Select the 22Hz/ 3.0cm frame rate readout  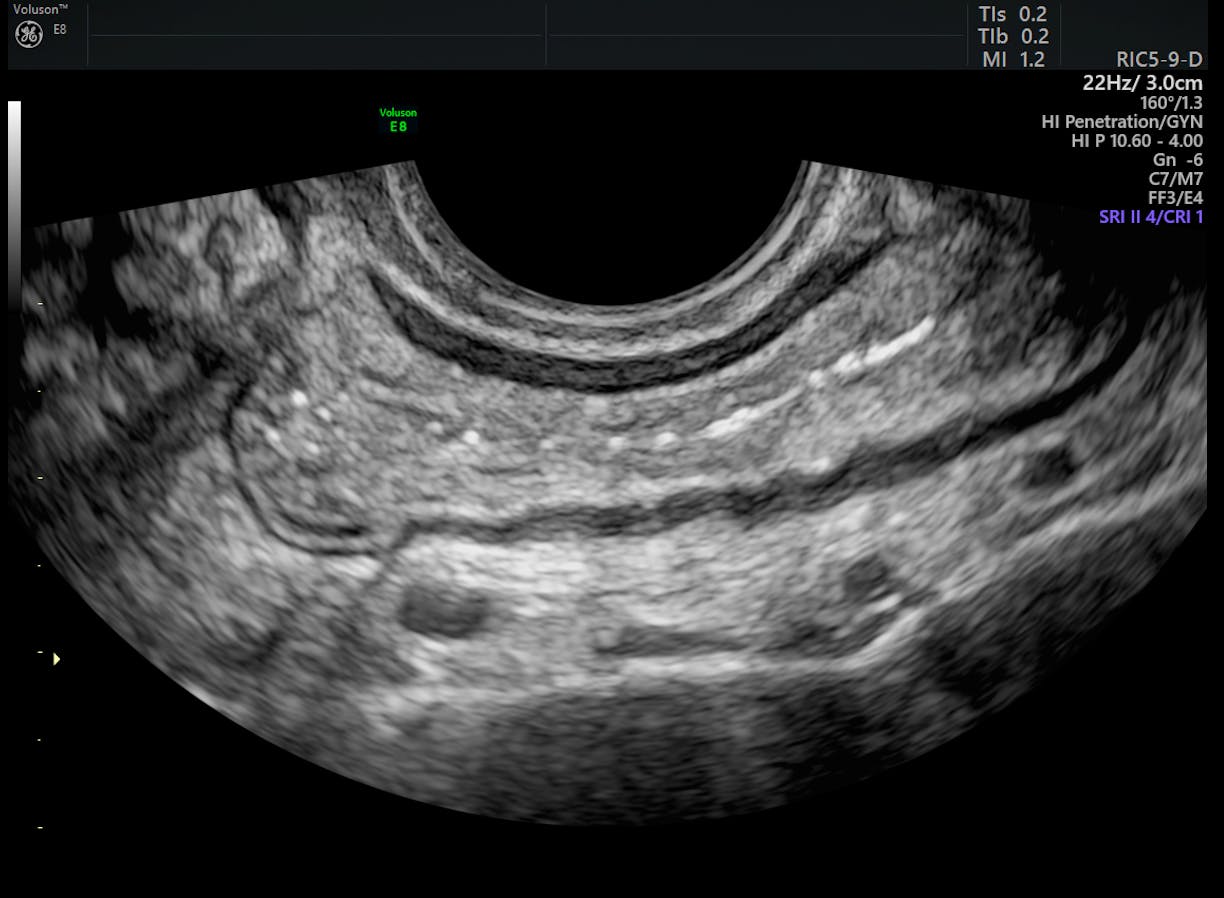tap(1142, 82)
